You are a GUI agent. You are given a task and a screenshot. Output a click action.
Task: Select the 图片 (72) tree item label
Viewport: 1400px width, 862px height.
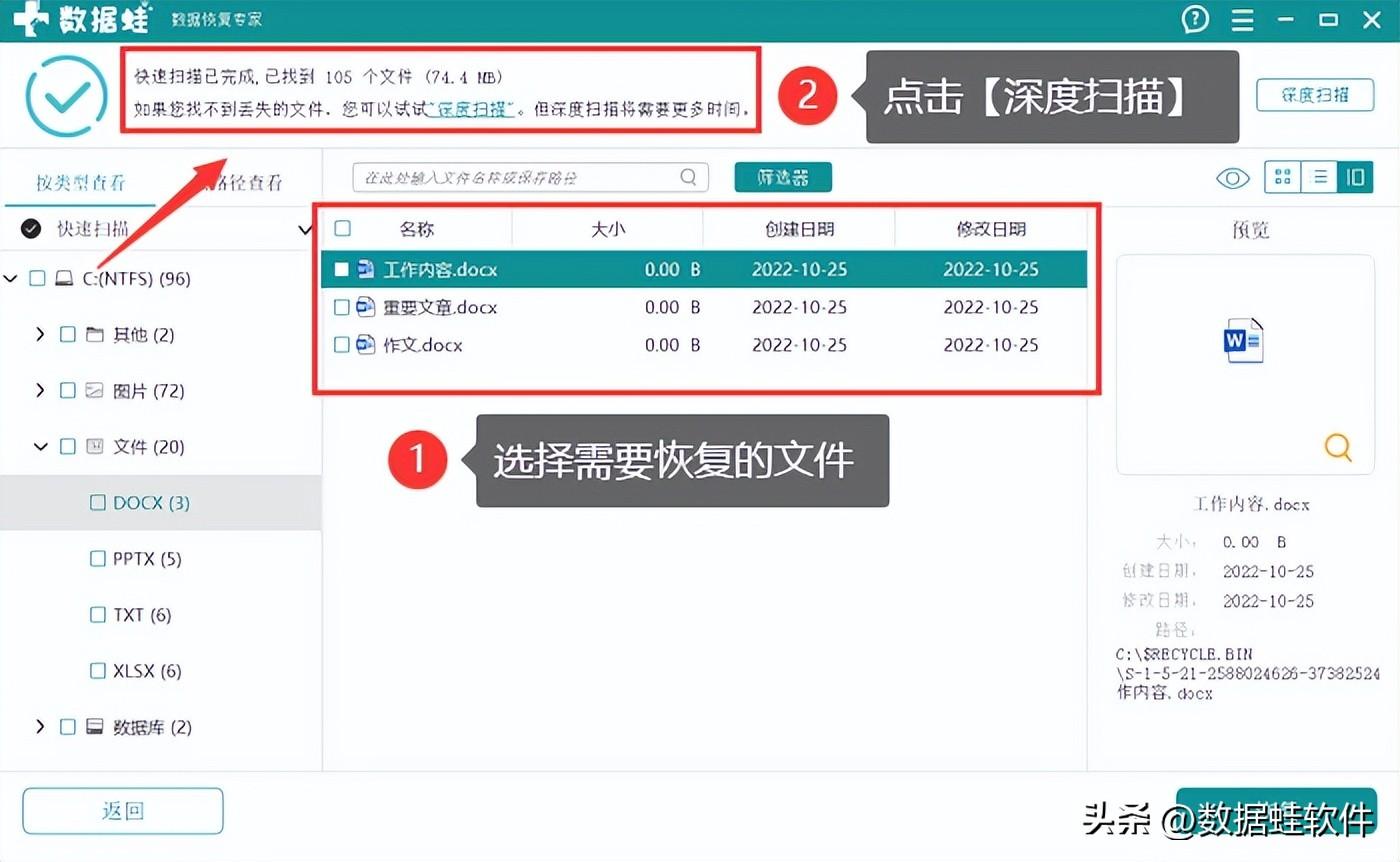(x=149, y=390)
